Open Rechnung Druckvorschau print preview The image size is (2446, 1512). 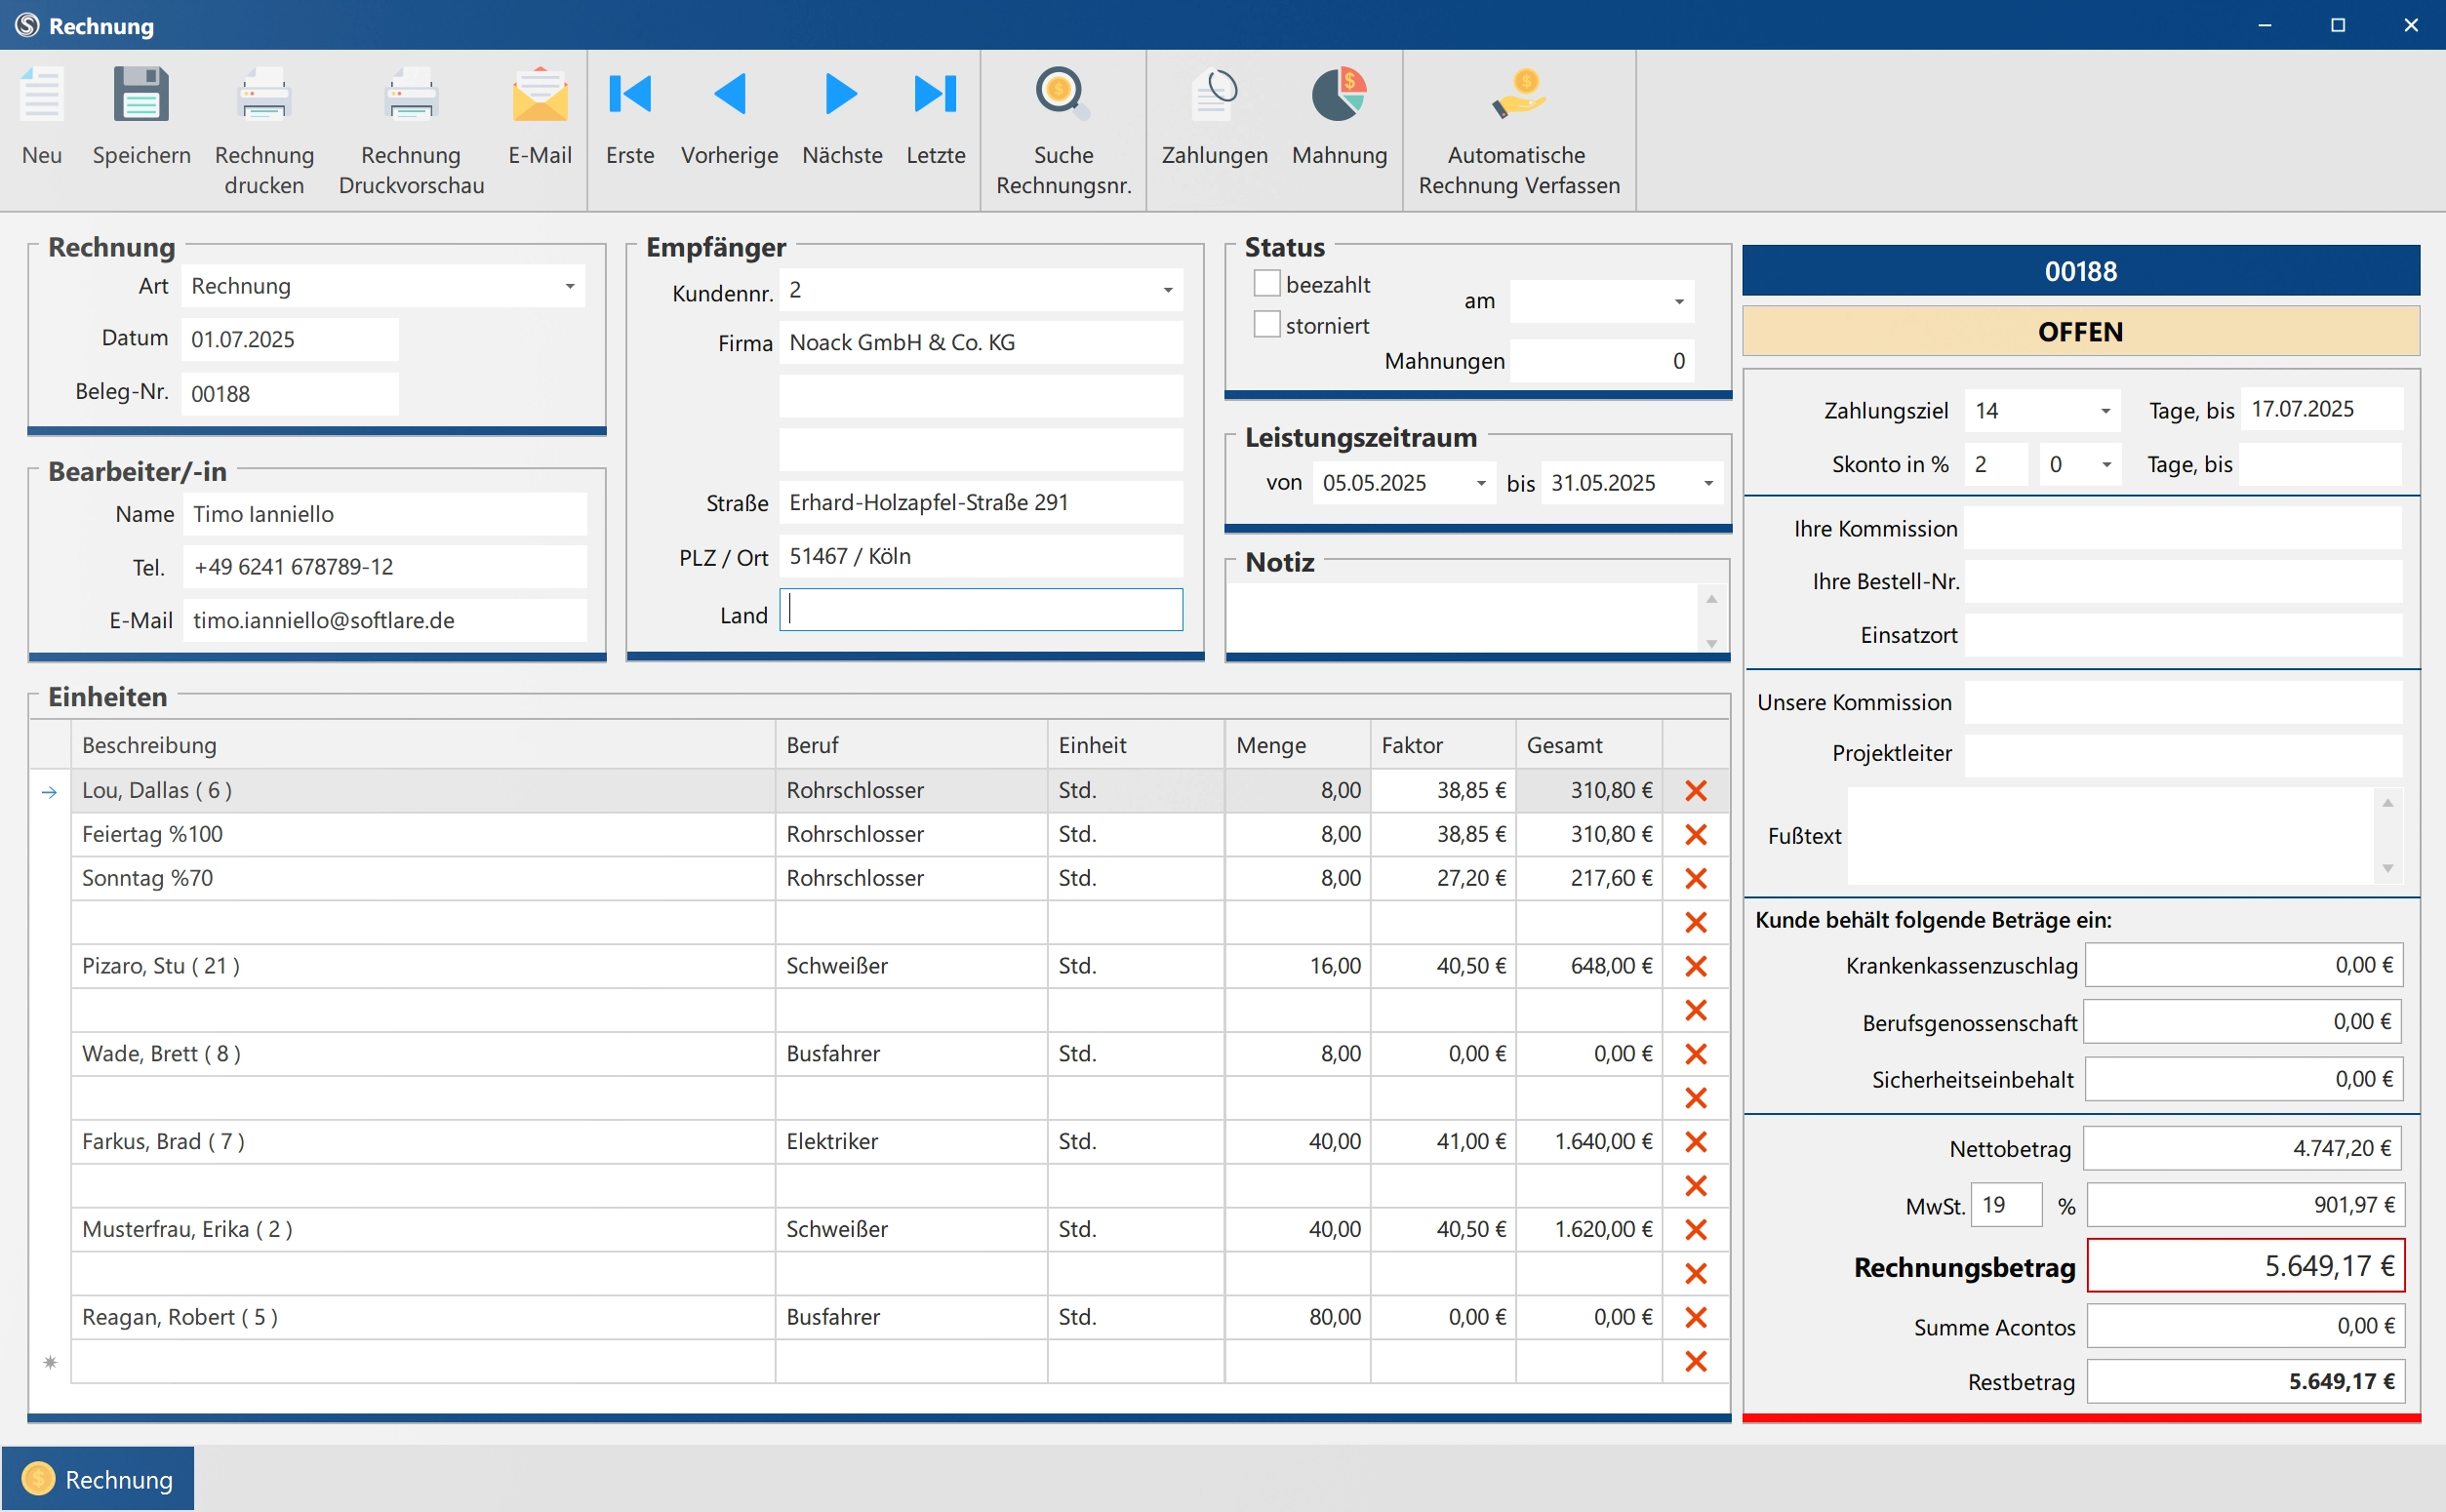(x=411, y=95)
